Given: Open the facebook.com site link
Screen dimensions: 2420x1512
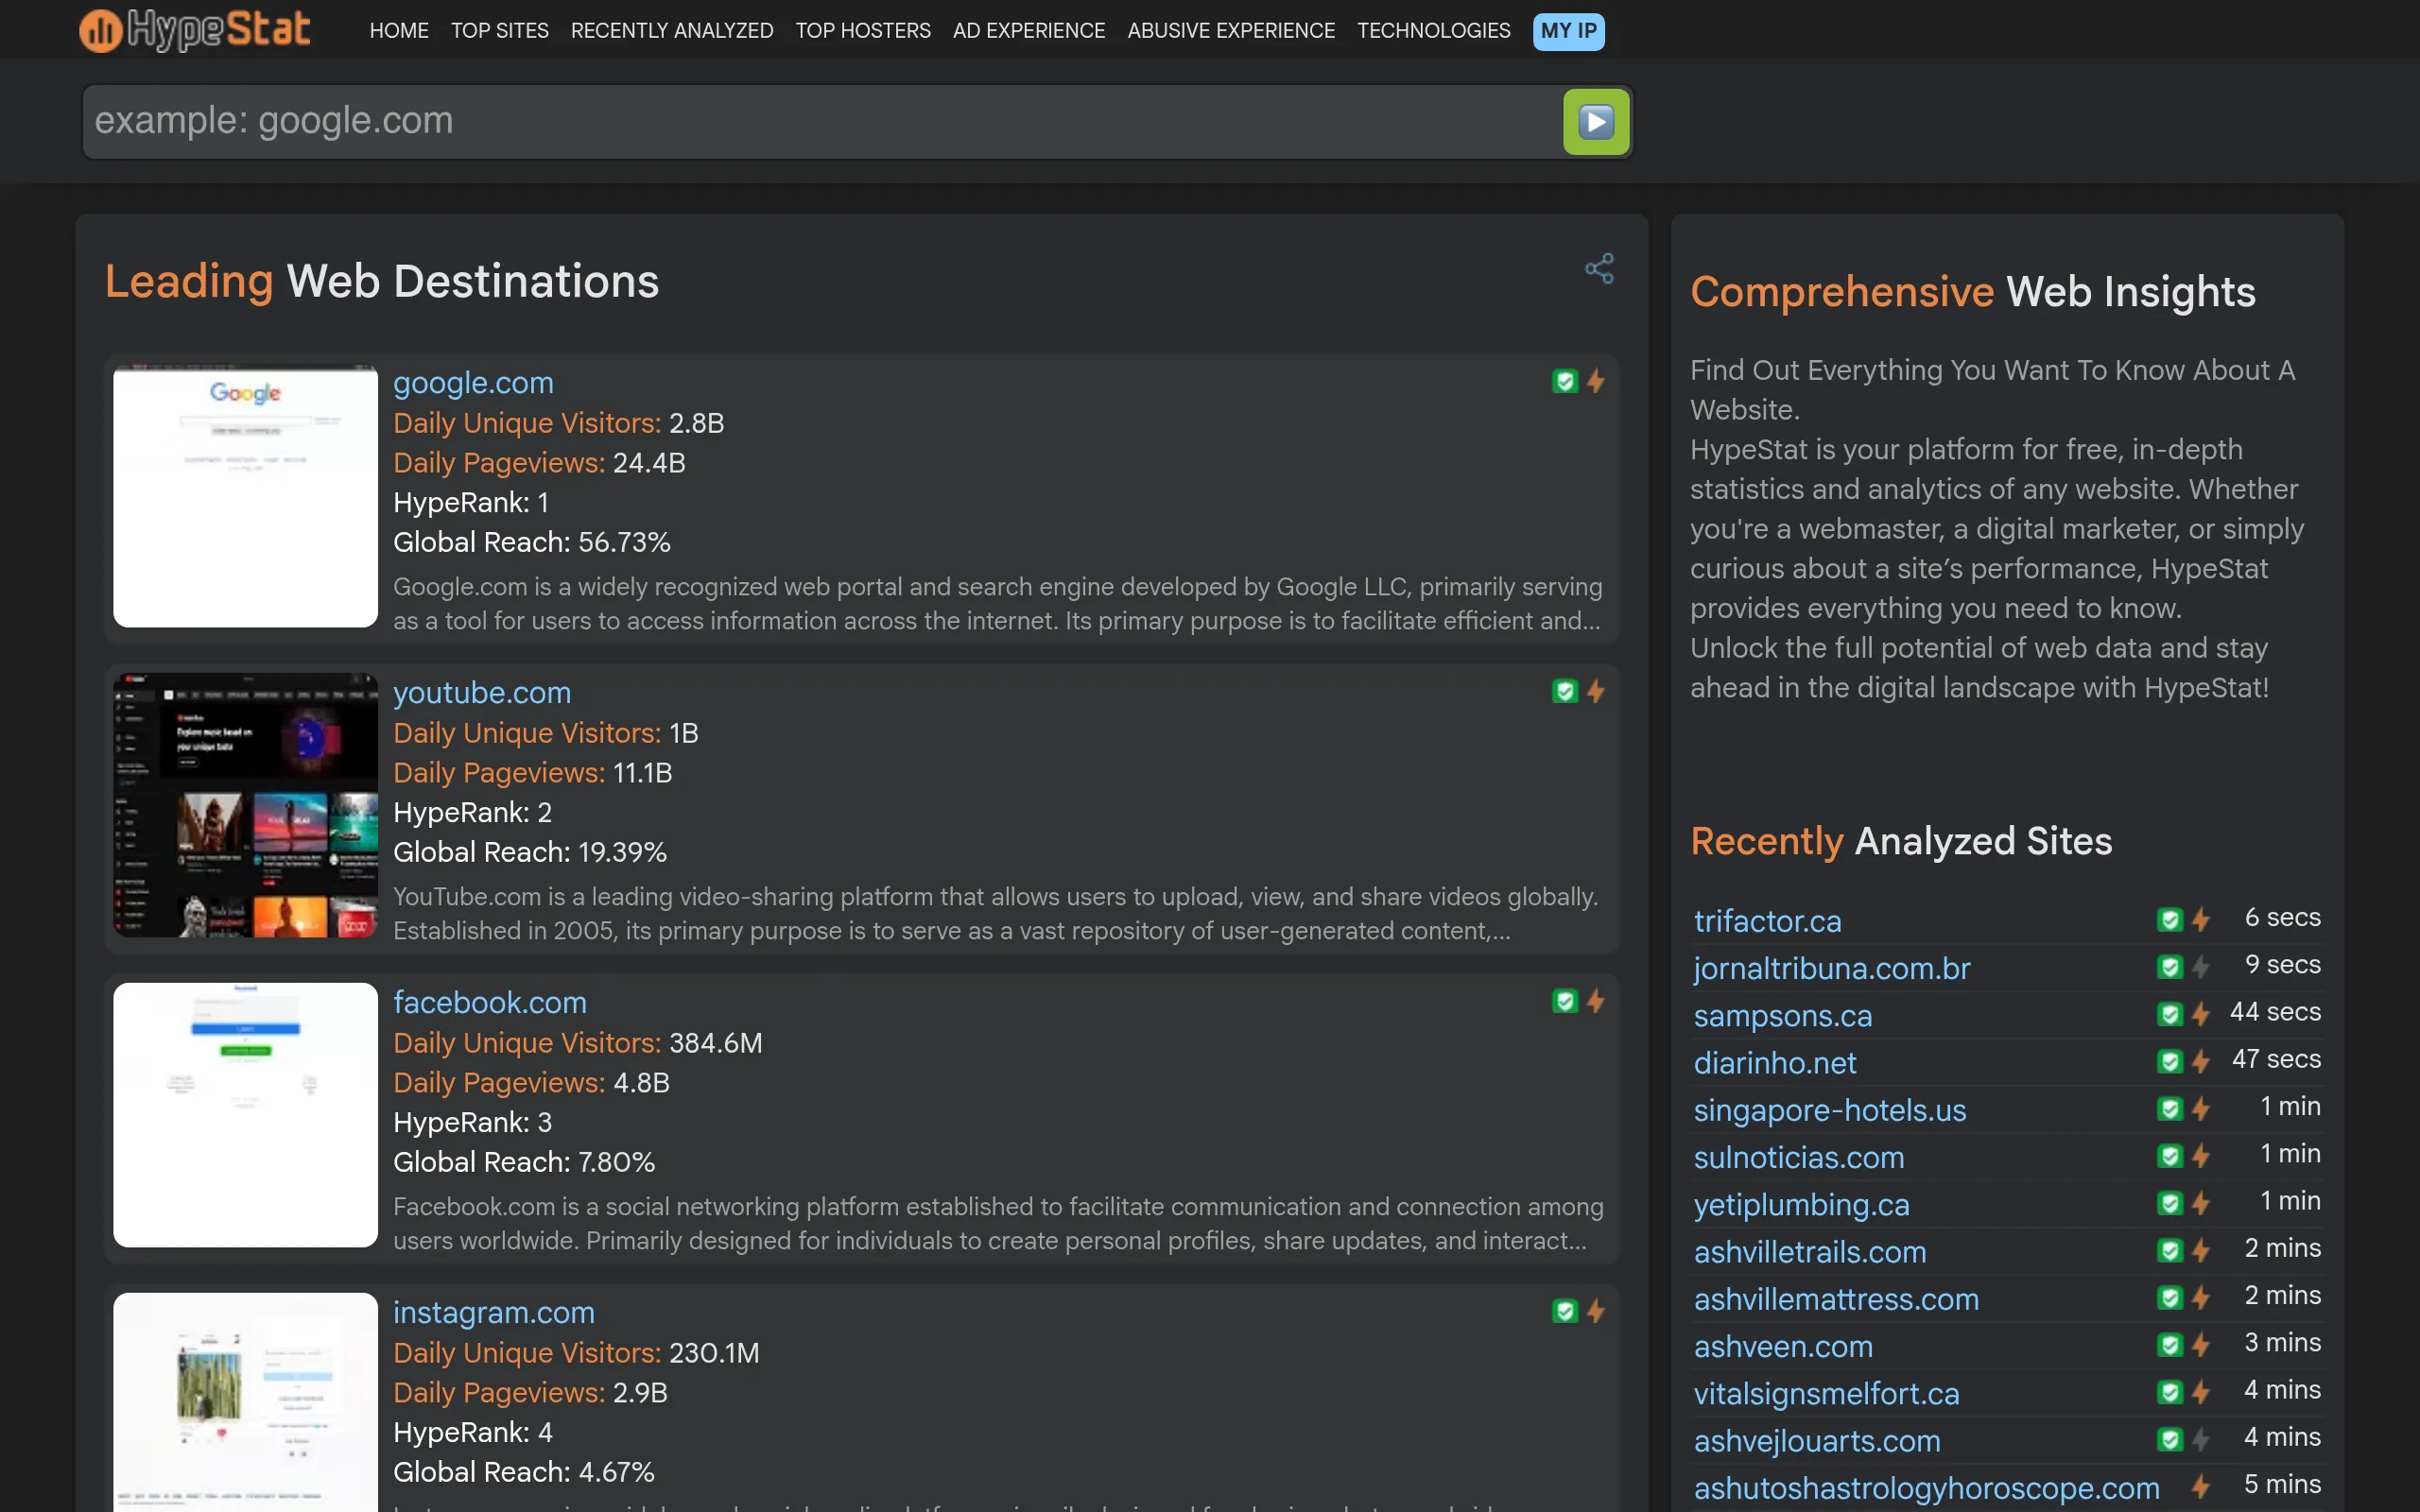Looking at the screenshot, I should click(x=490, y=1003).
